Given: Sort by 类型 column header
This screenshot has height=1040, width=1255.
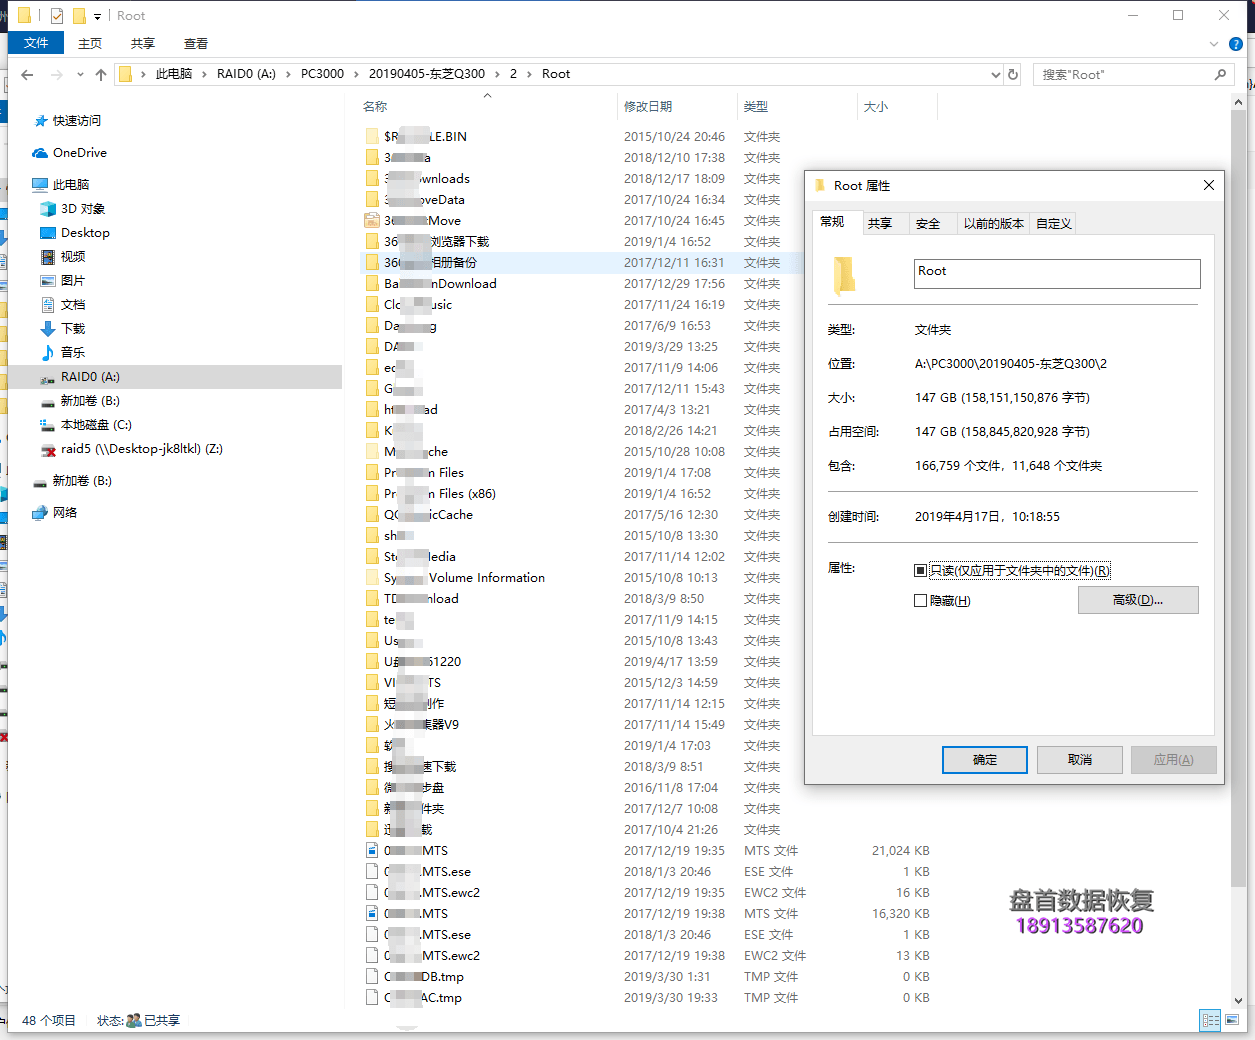Looking at the screenshot, I should (796, 107).
